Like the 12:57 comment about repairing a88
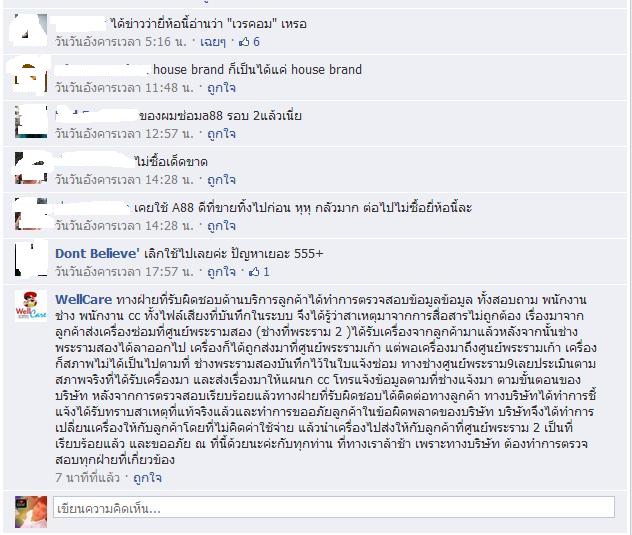Viewport: 632px width, 535px height. [221, 133]
